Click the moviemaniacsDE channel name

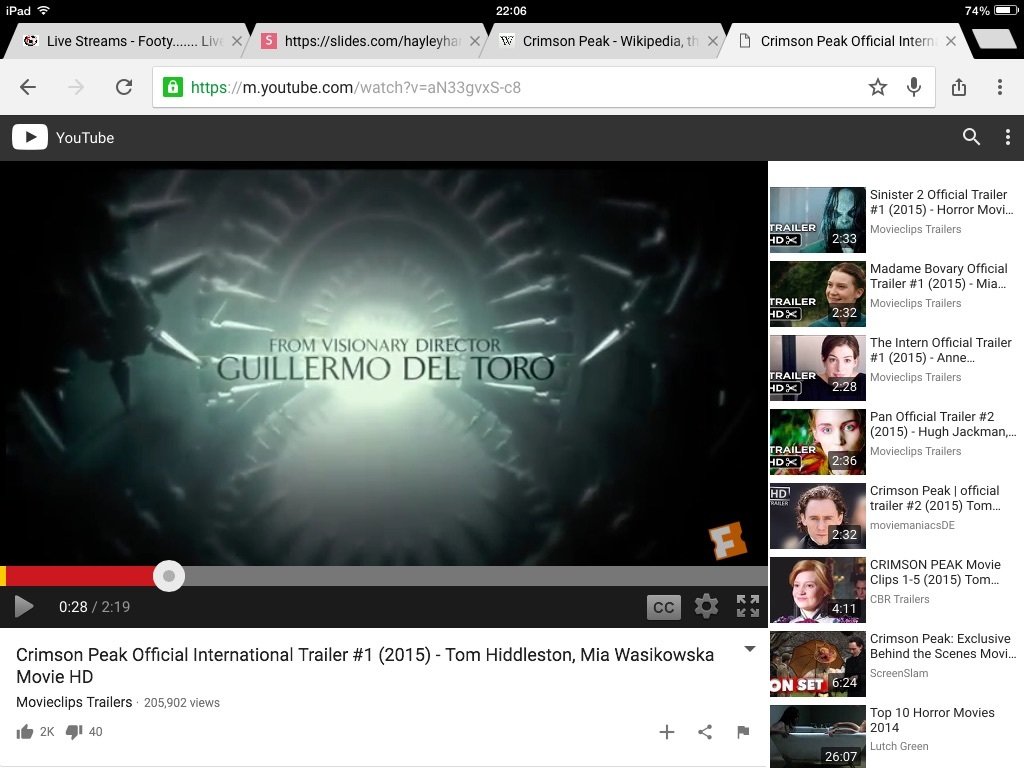click(912, 525)
